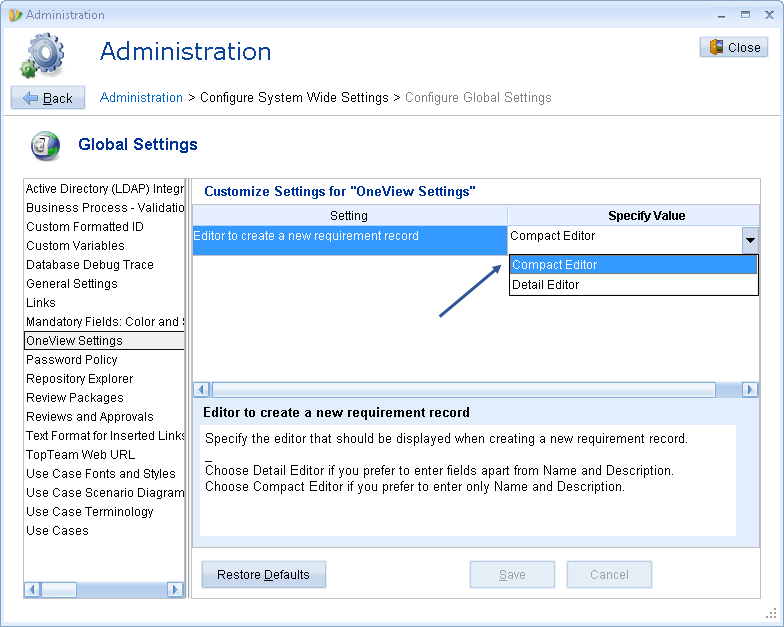The height and width of the screenshot is (627, 784).
Task: Click the Setting column header
Action: pyautogui.click(x=350, y=216)
